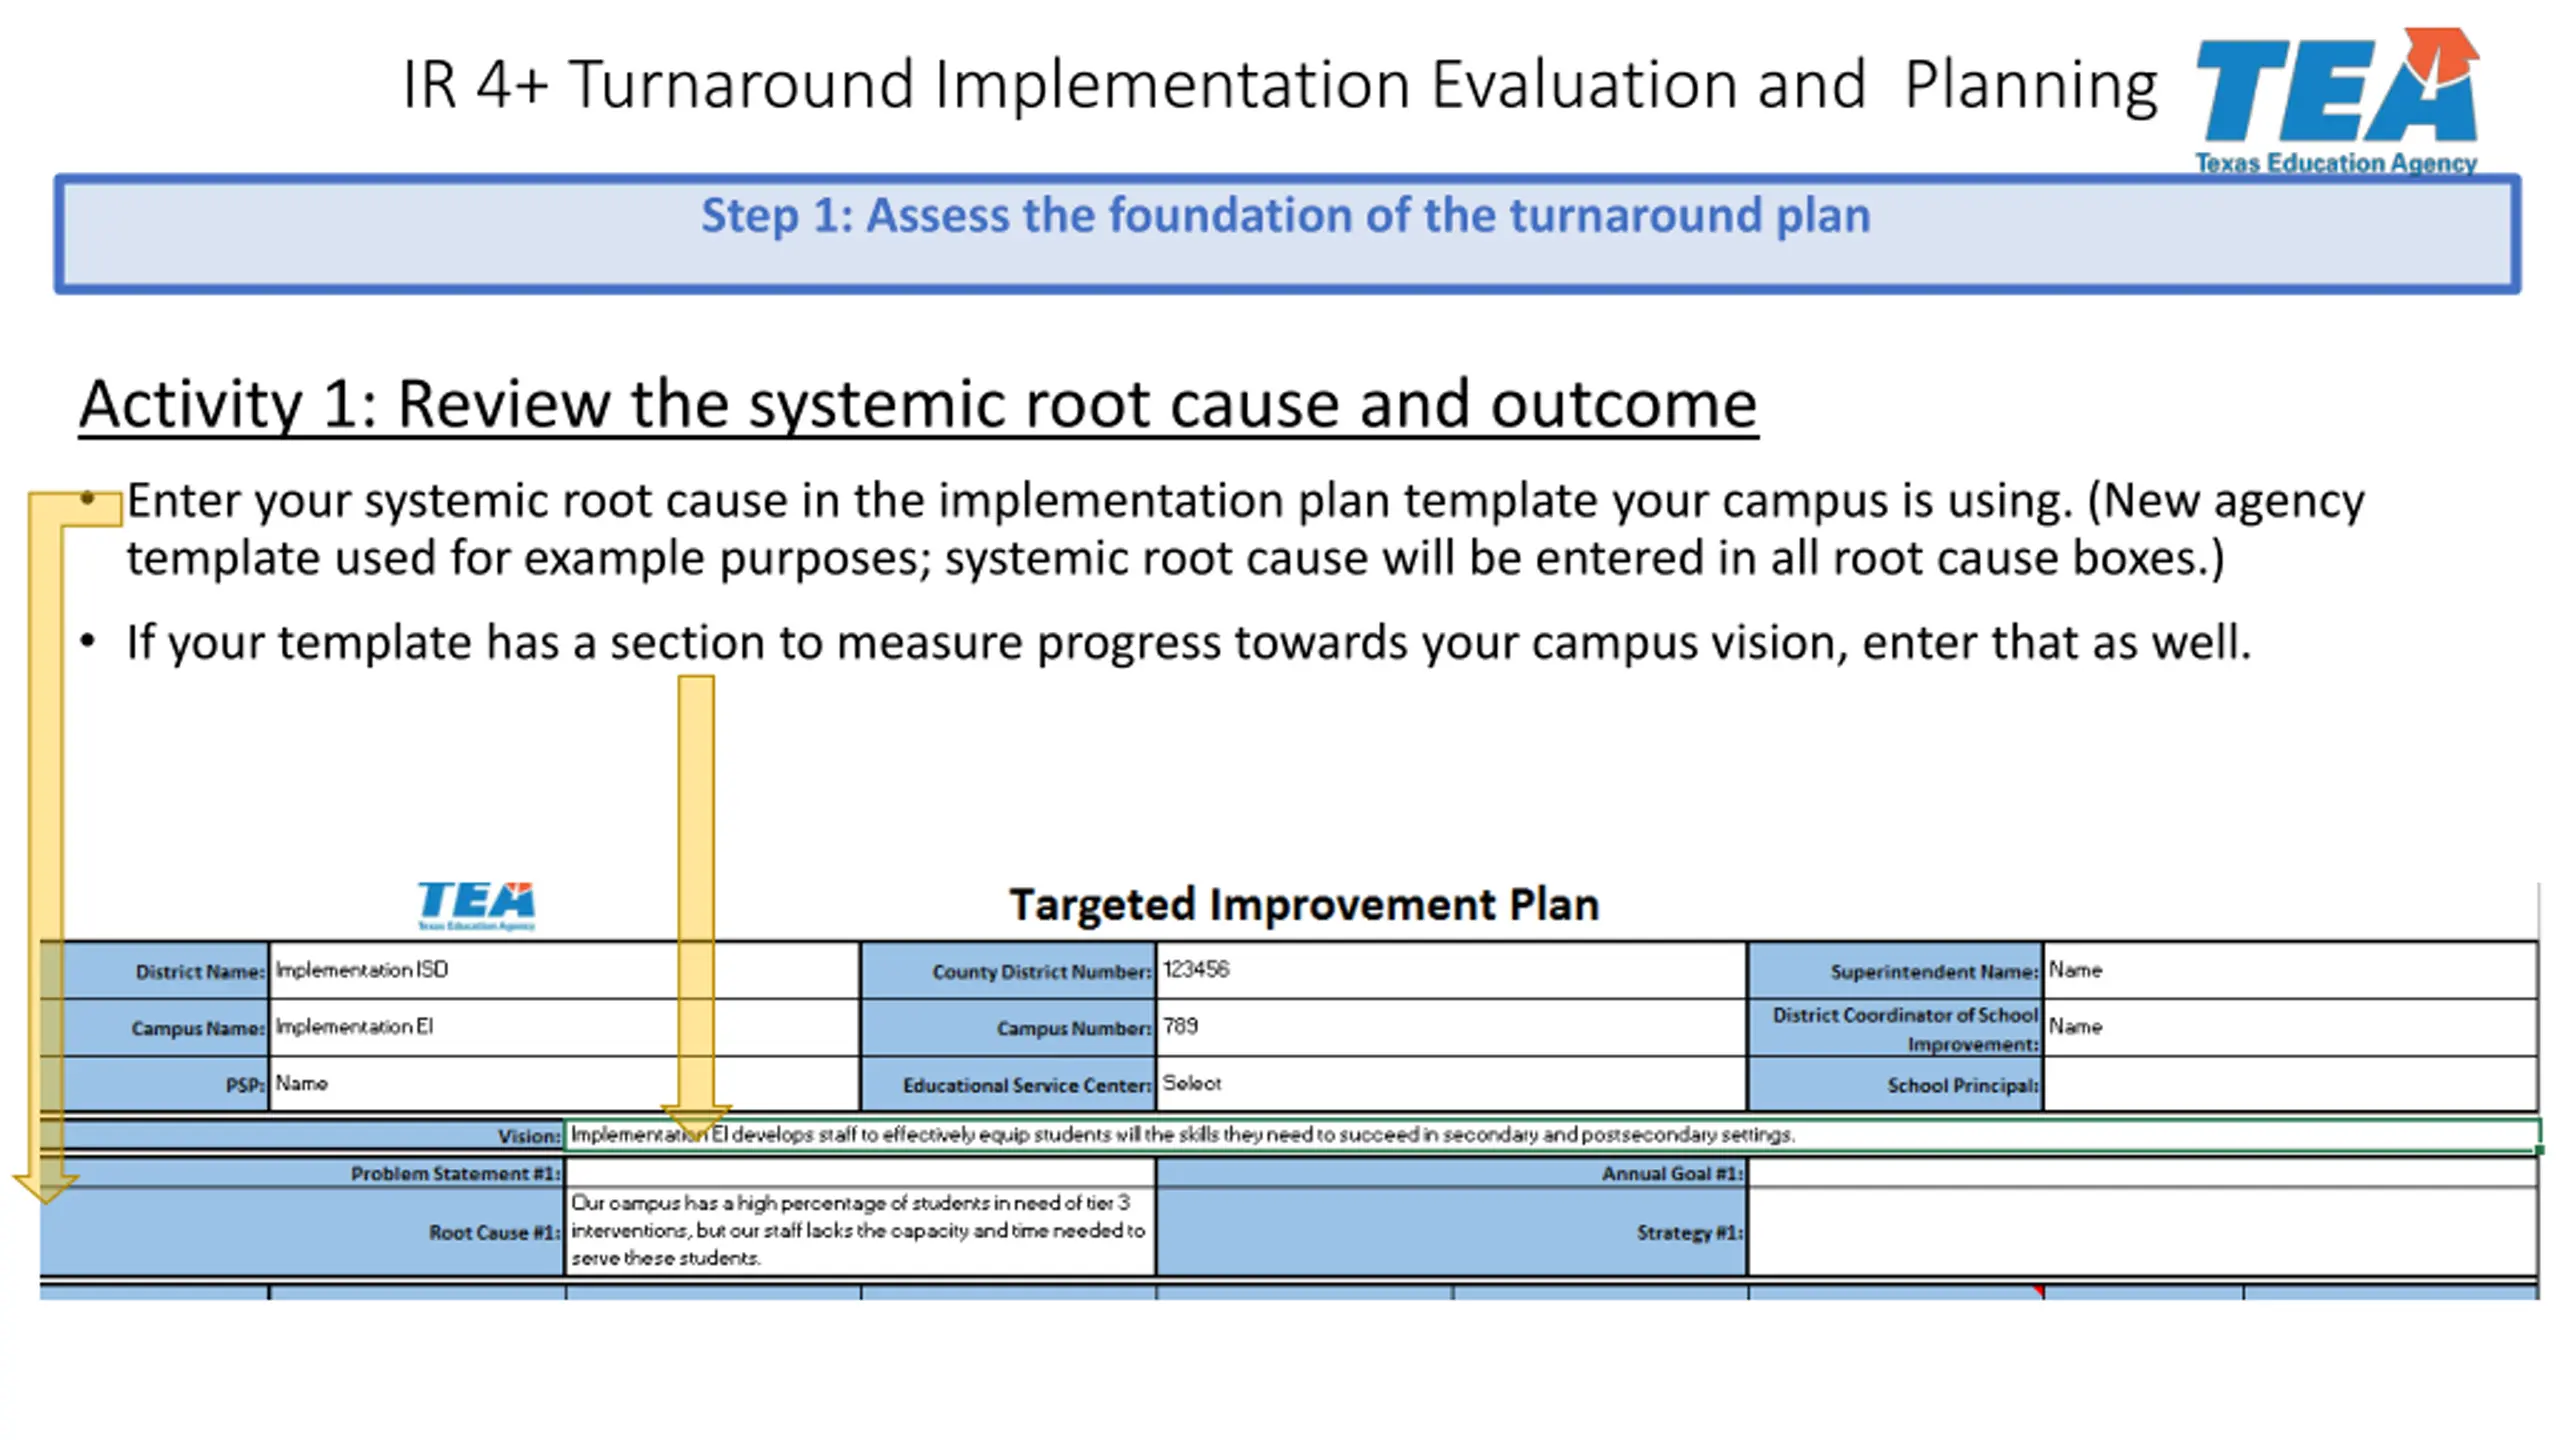Image resolution: width=2560 pixels, height=1440 pixels.
Task: Click the Vision statement cell
Action: pos(1552,1135)
